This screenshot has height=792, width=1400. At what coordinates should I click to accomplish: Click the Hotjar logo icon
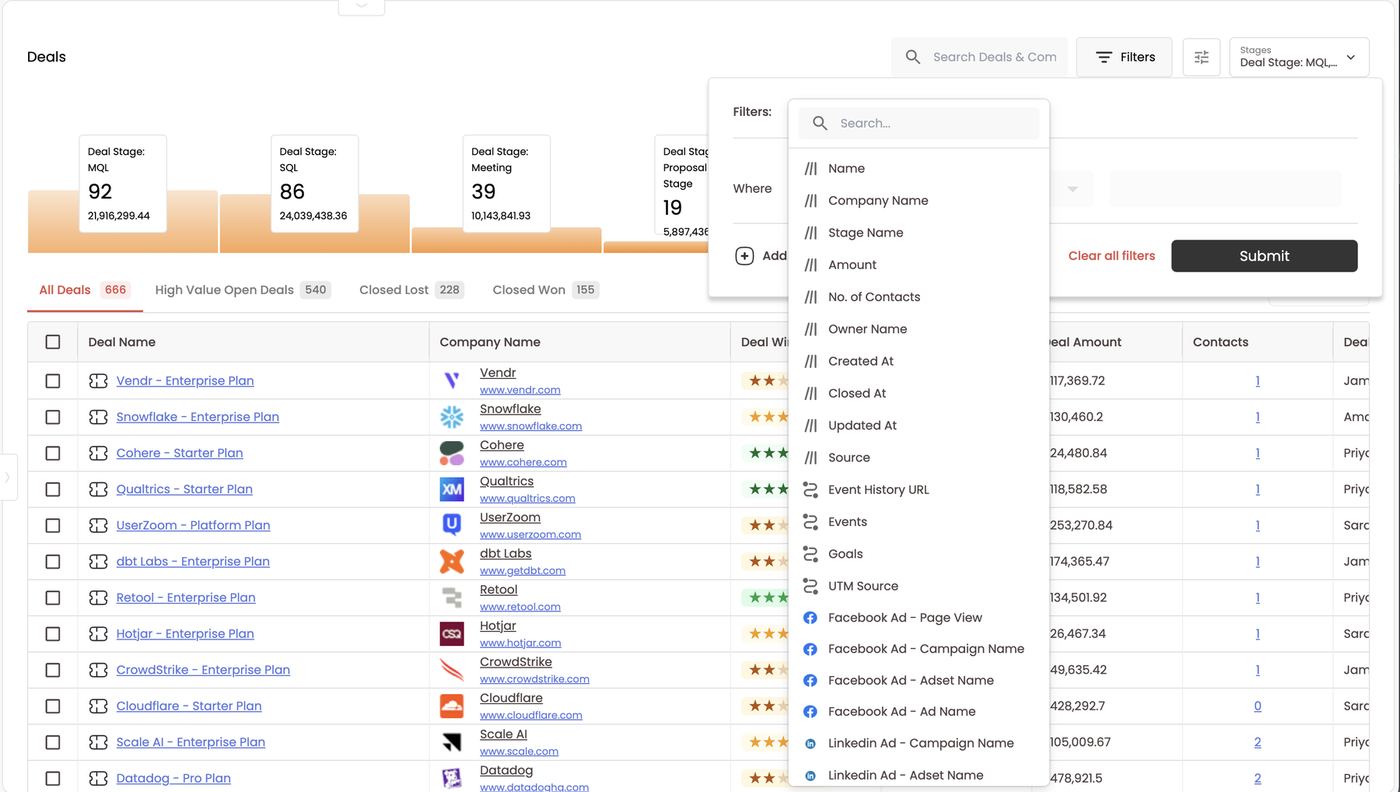click(452, 634)
